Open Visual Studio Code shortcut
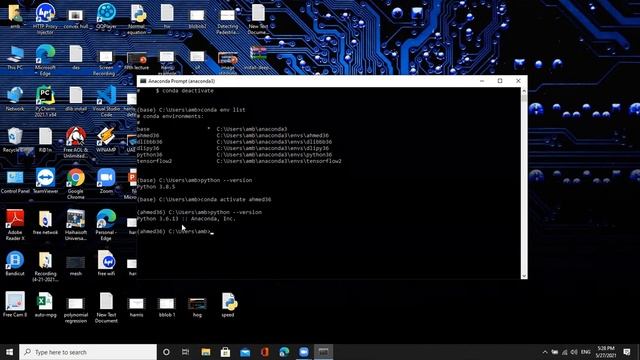The height and width of the screenshot is (360, 640). click(x=106, y=101)
